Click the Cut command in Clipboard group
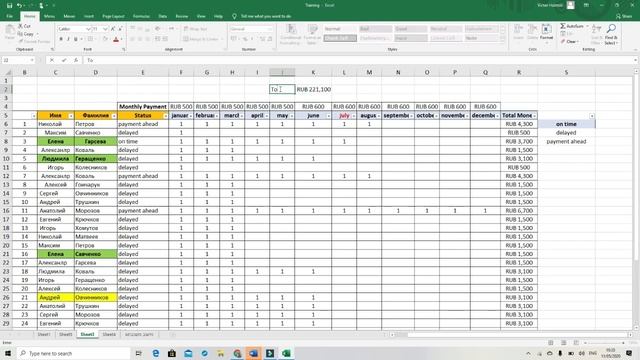Image resolution: width=640 pixels, height=360 pixels. (x=24, y=26)
